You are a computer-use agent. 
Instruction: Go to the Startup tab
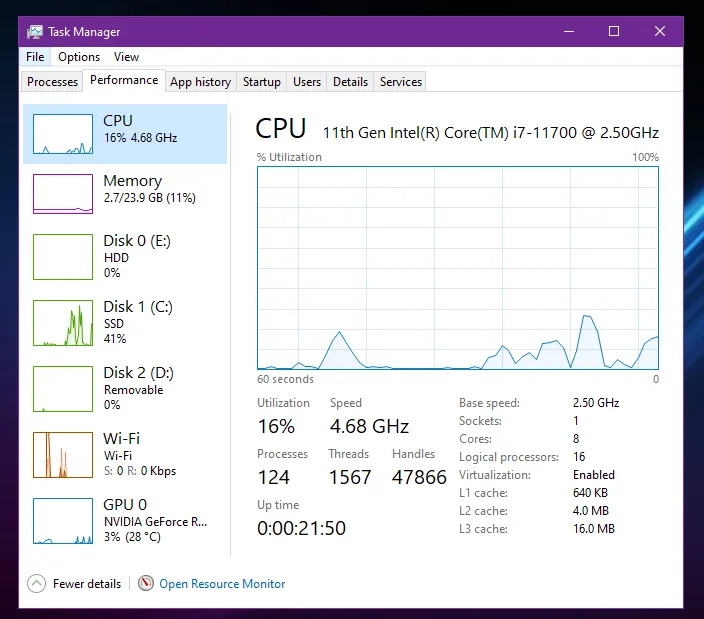click(x=261, y=82)
